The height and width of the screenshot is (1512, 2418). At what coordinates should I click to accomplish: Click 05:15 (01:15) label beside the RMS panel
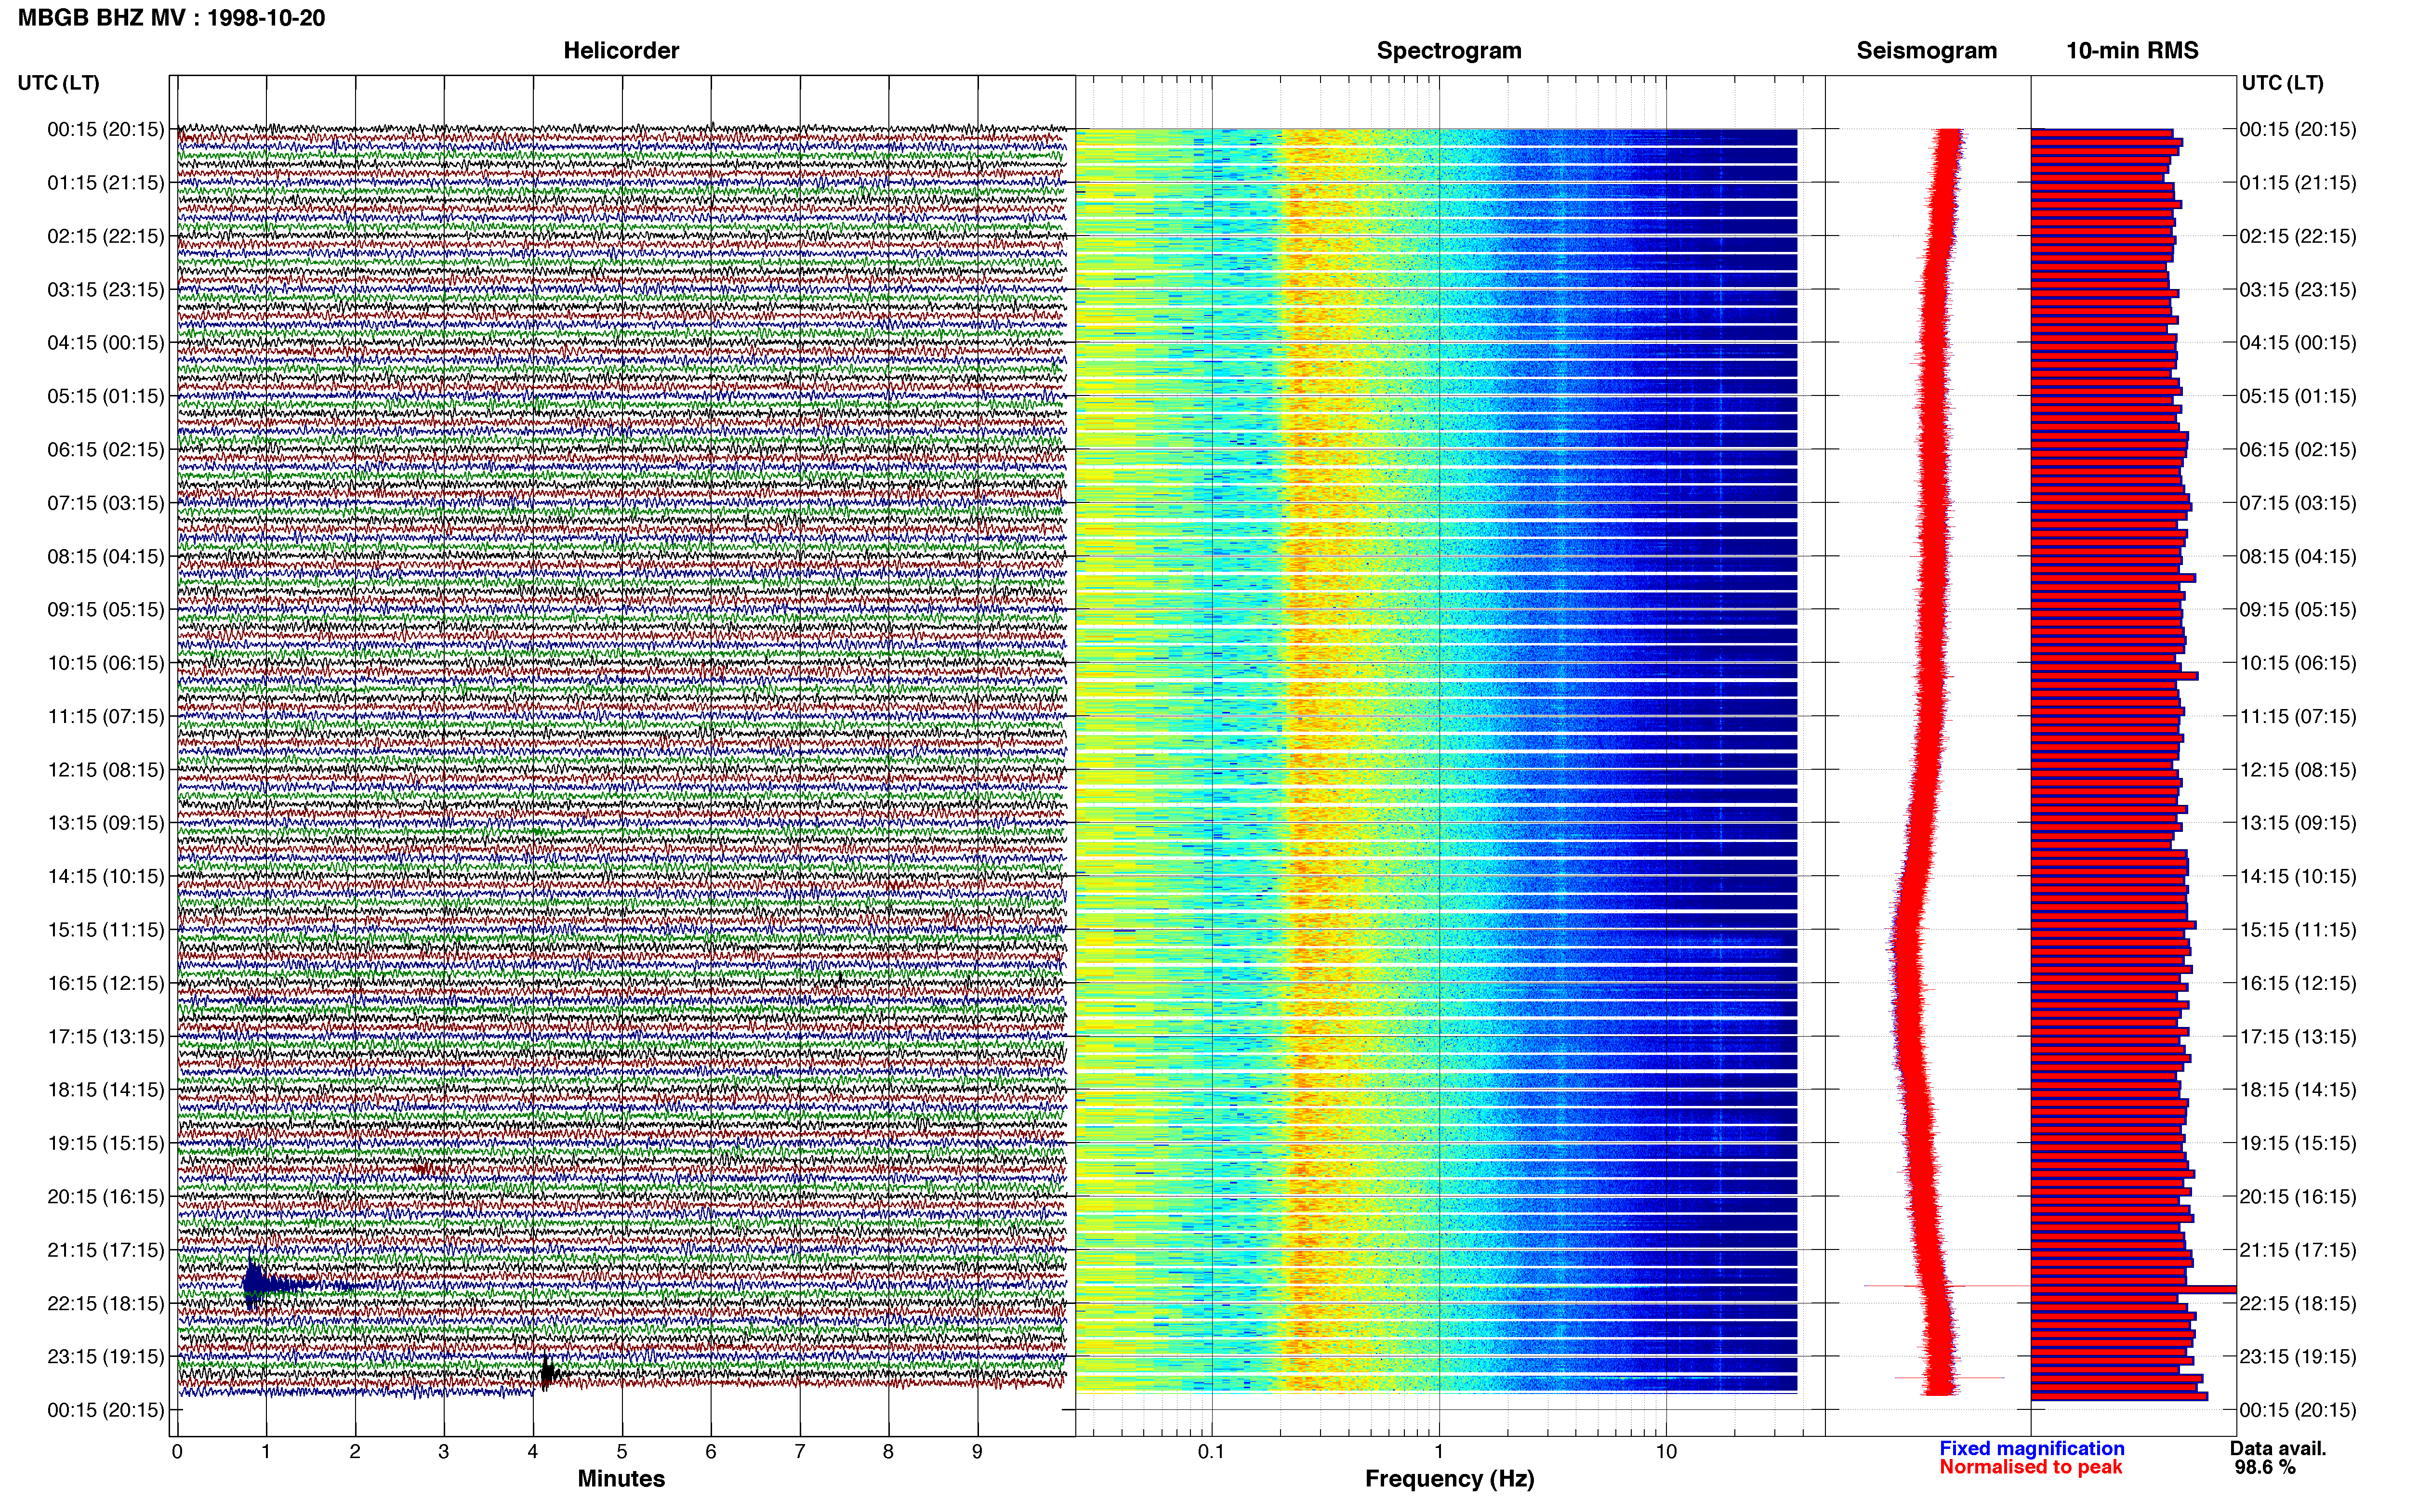point(2298,396)
